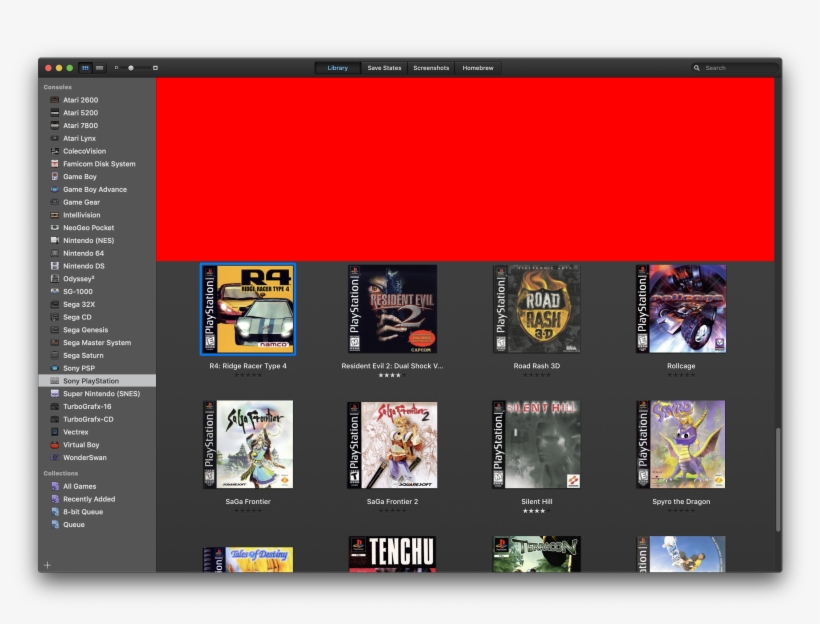Image resolution: width=820 pixels, height=624 pixels.
Task: Select Super Nintendo (SNES) in sidebar
Action: [x=97, y=394]
